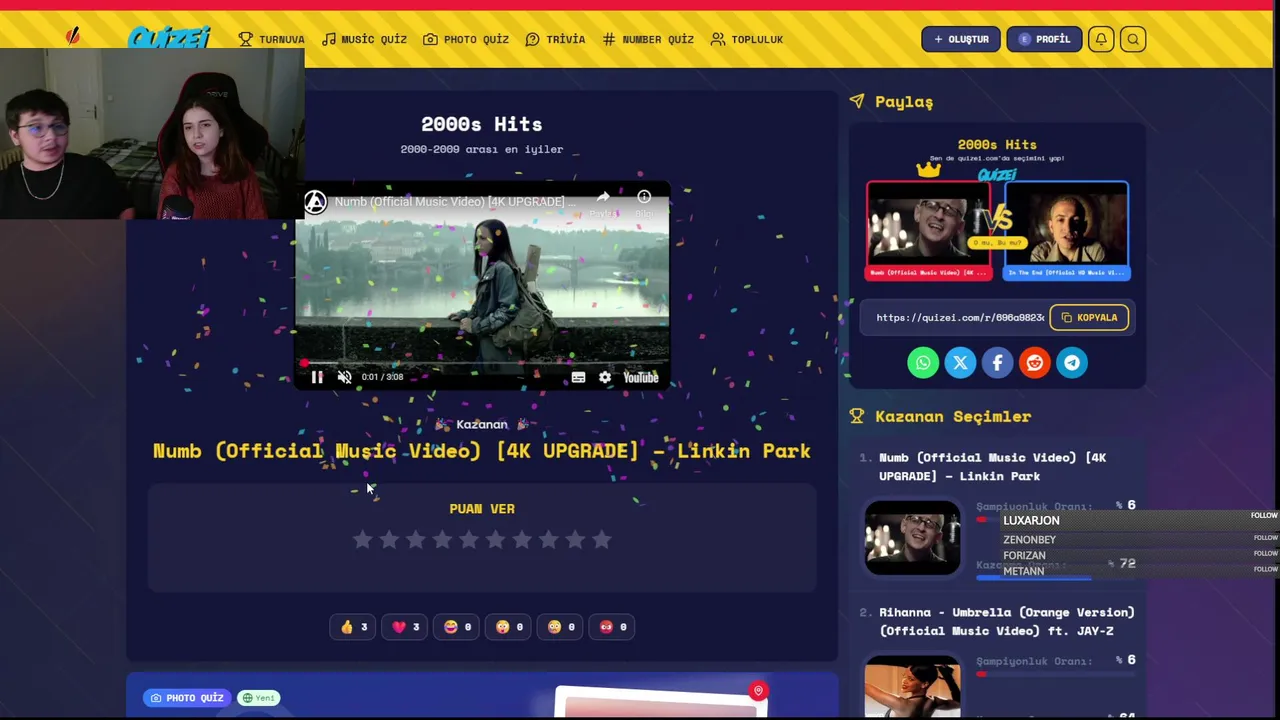
Task: React with the heart emoji
Action: 405,627
